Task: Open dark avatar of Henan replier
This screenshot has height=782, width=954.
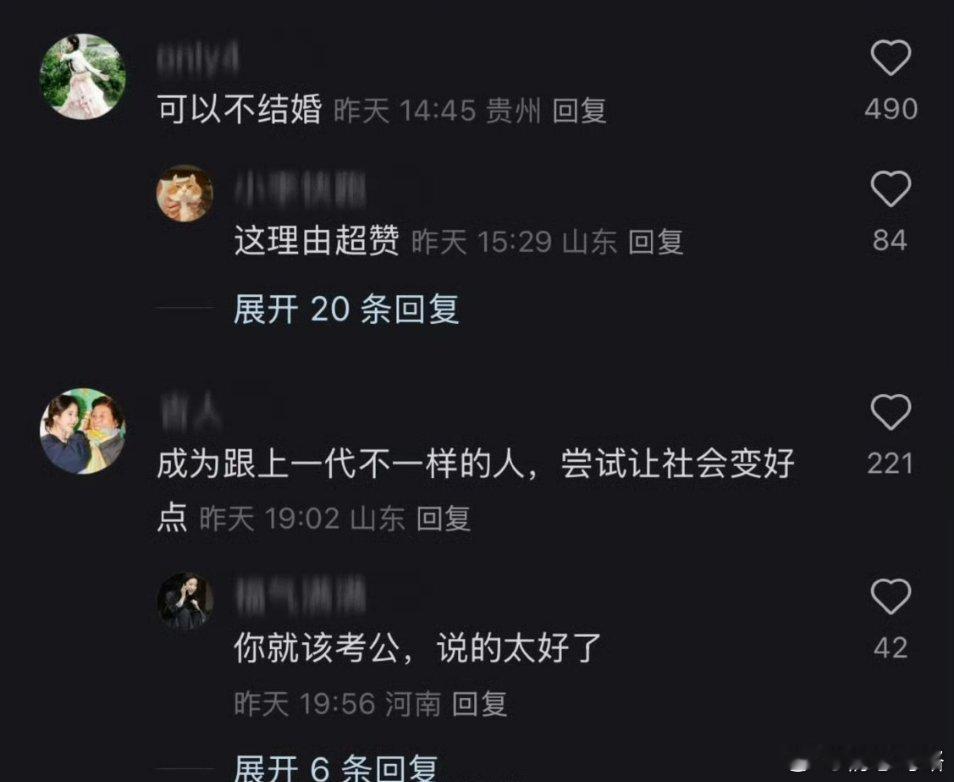Action: tap(185, 601)
